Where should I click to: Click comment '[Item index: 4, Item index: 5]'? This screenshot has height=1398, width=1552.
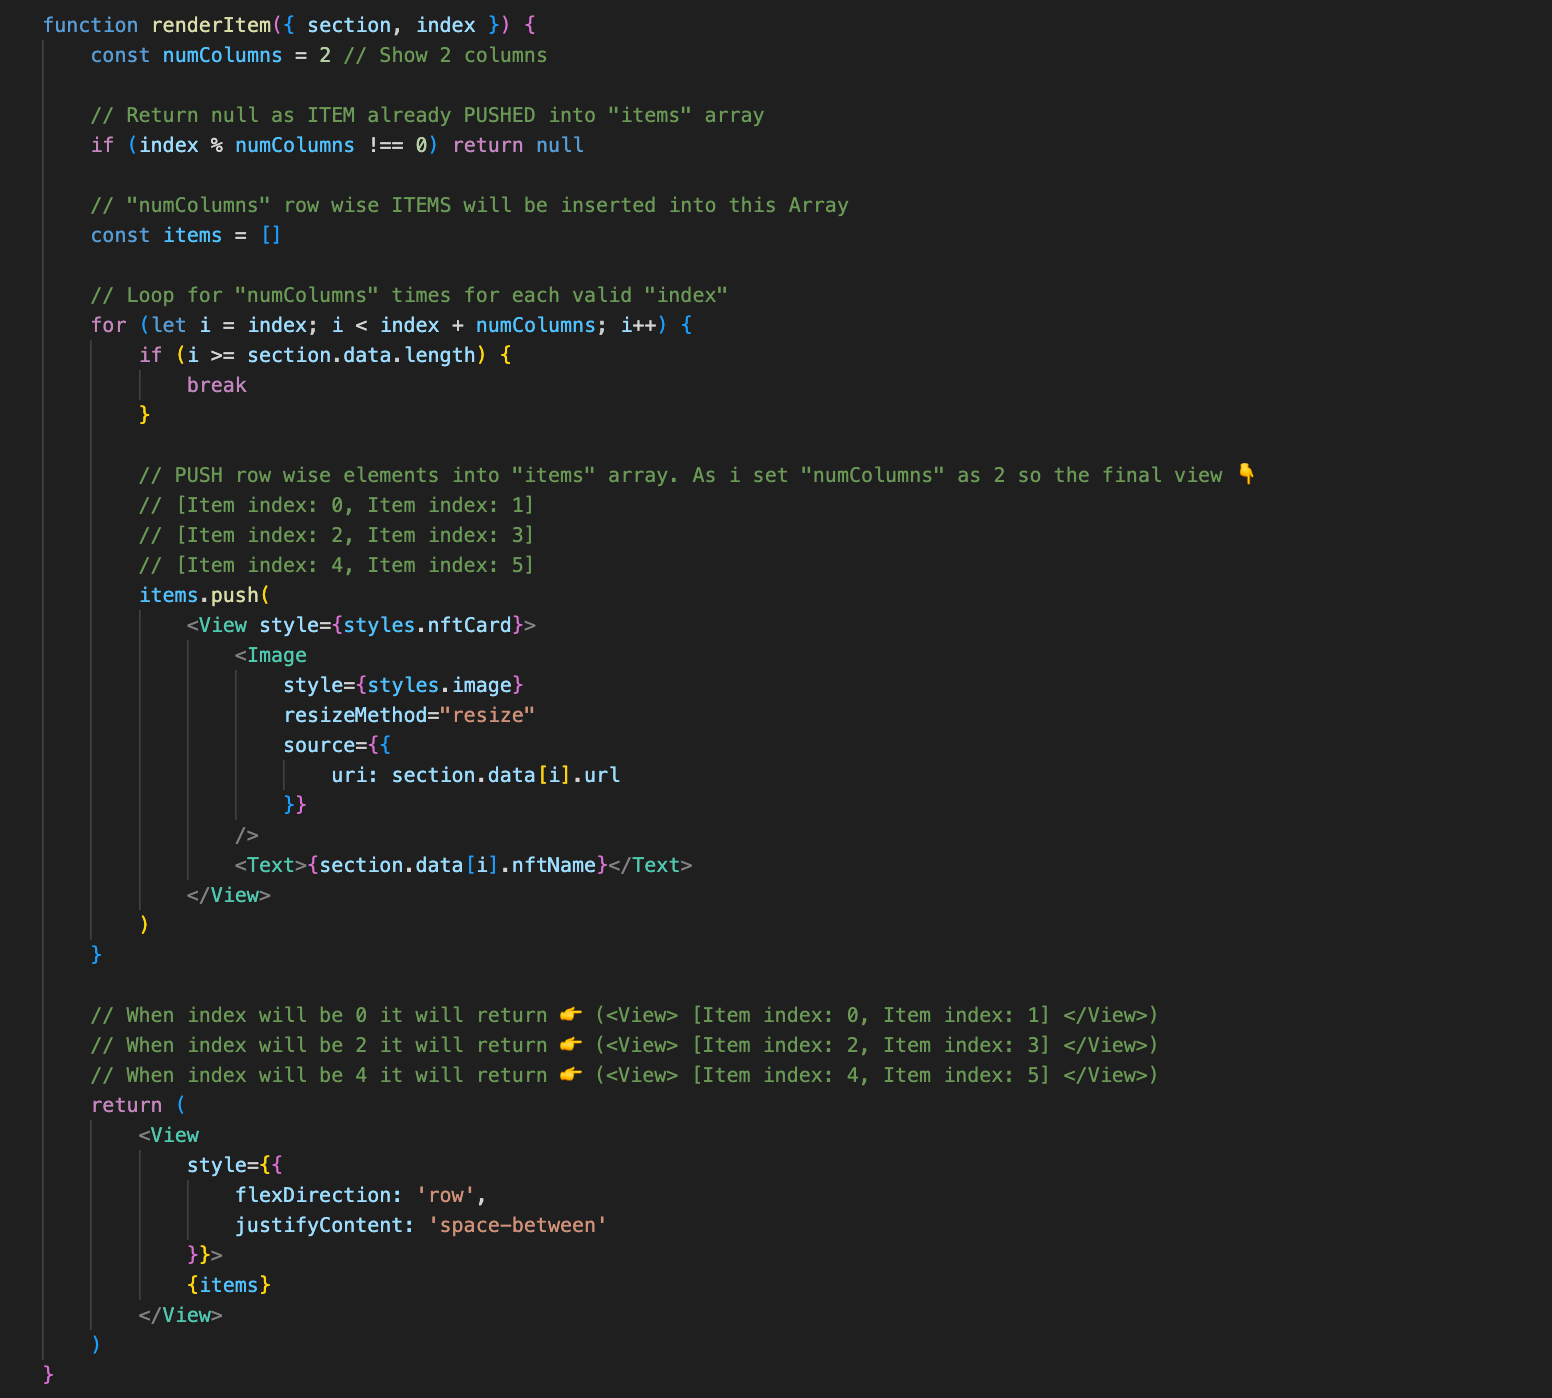point(337,565)
